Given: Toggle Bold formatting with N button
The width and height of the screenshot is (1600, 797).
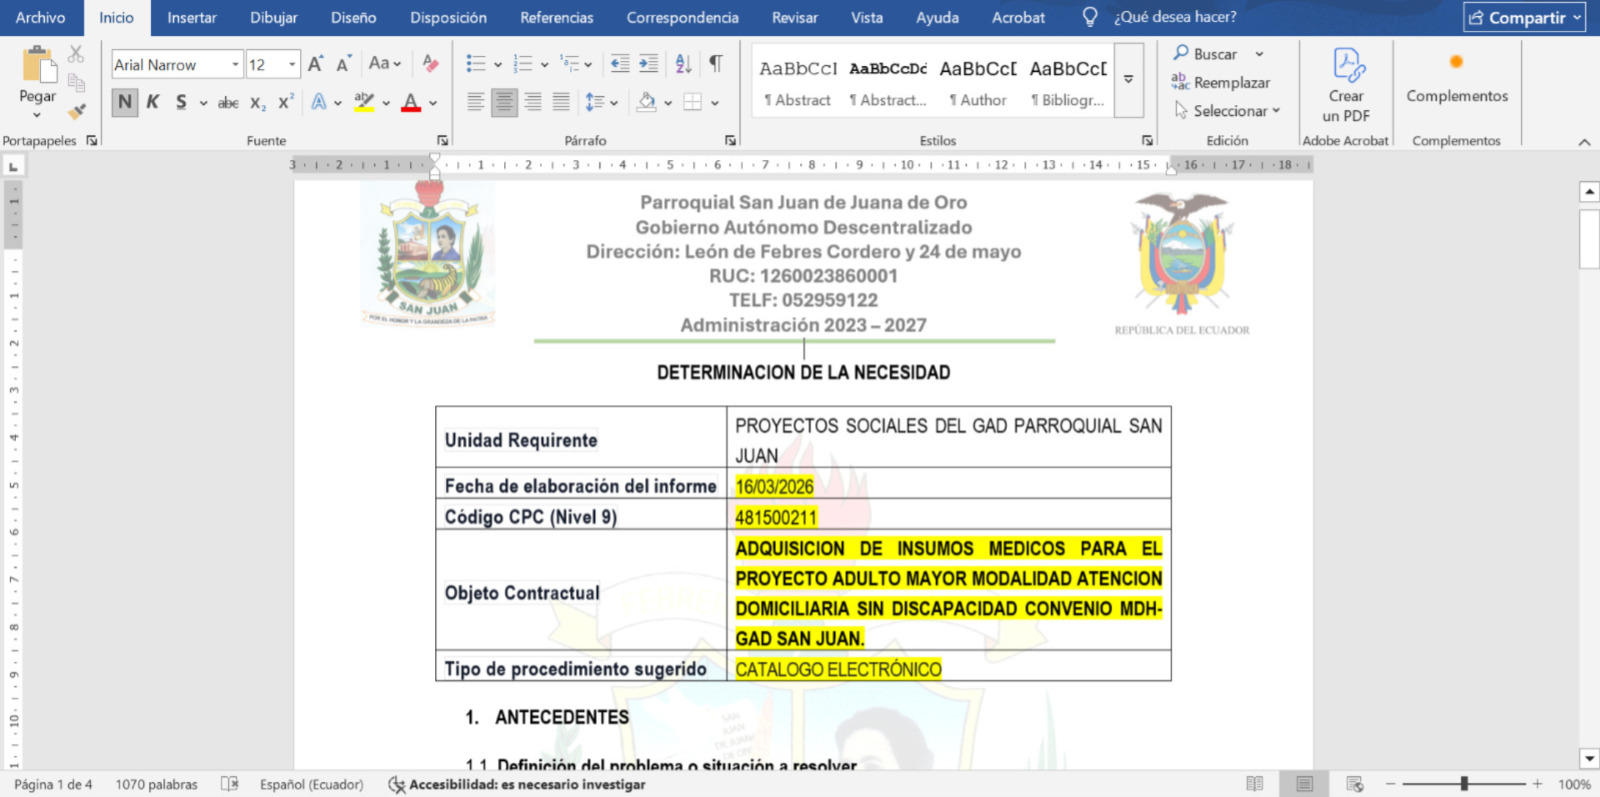Looking at the screenshot, I should pyautogui.click(x=124, y=102).
